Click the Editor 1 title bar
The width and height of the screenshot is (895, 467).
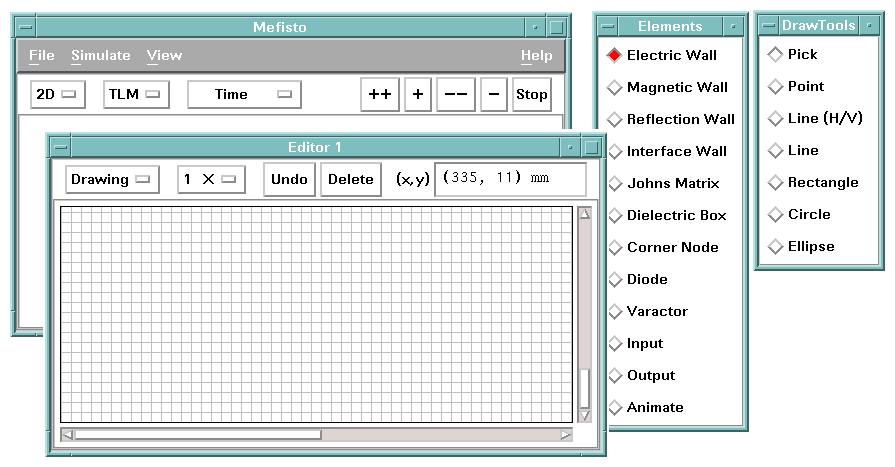coord(315,147)
